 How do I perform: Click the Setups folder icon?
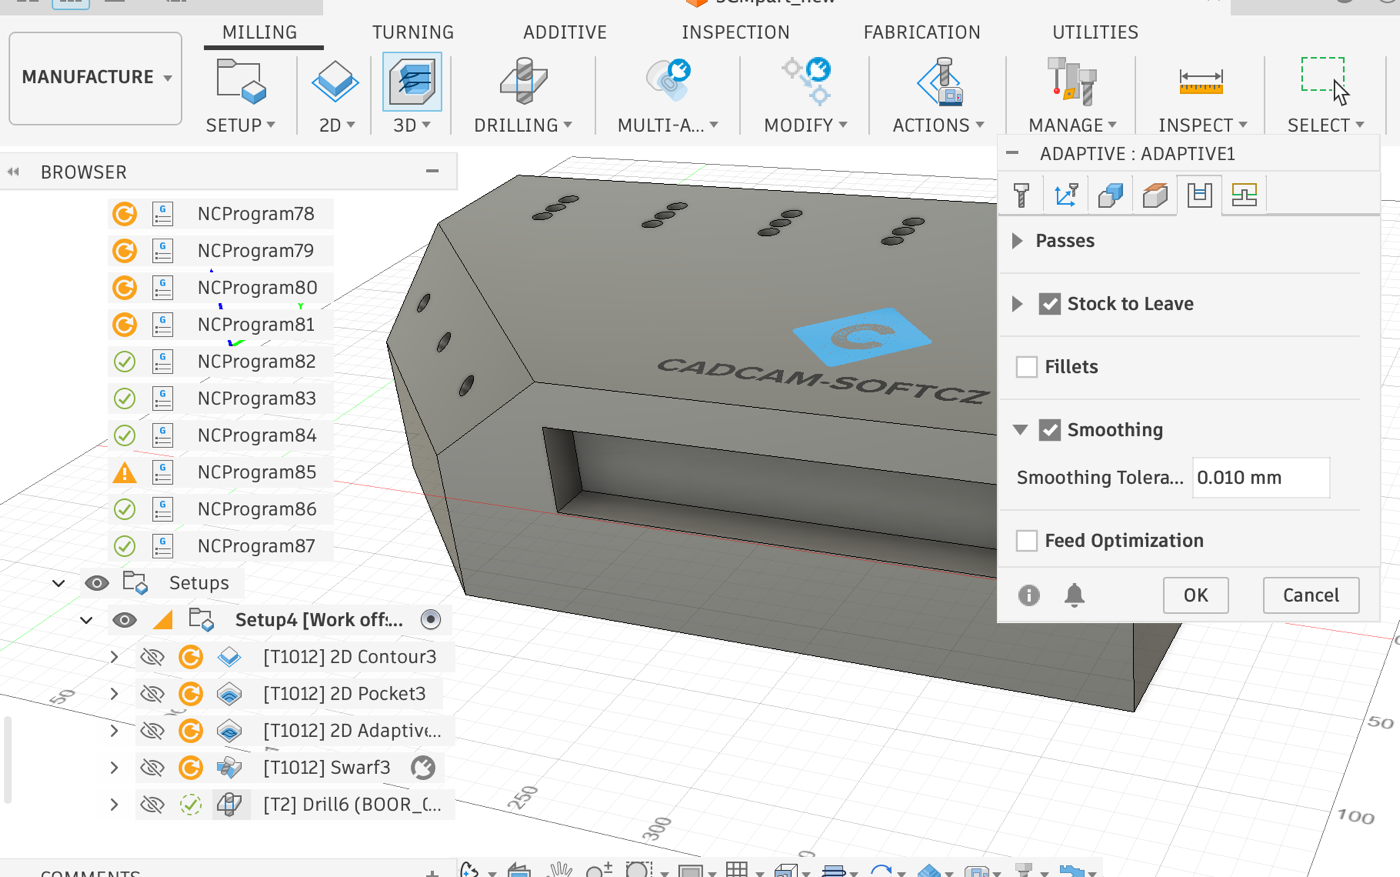[x=135, y=583]
